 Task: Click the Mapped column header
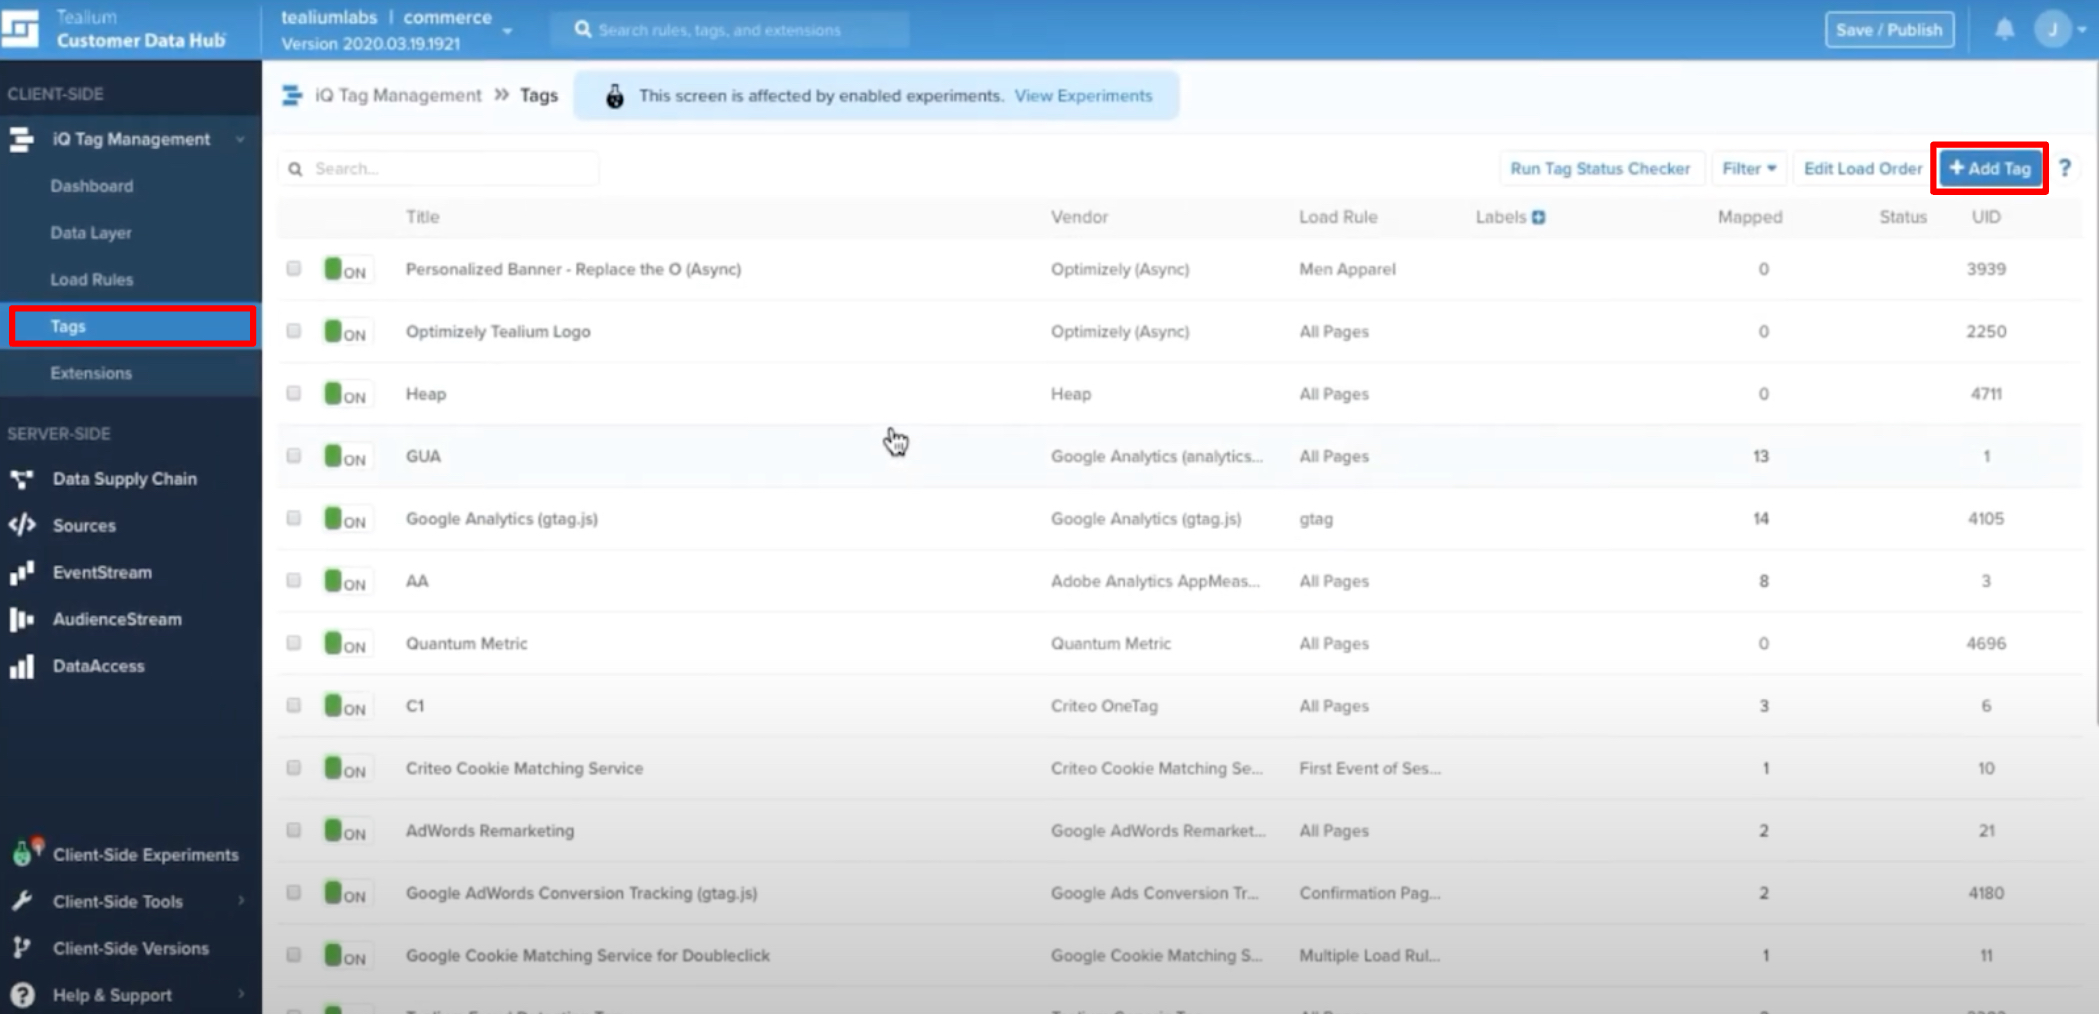(x=1749, y=217)
